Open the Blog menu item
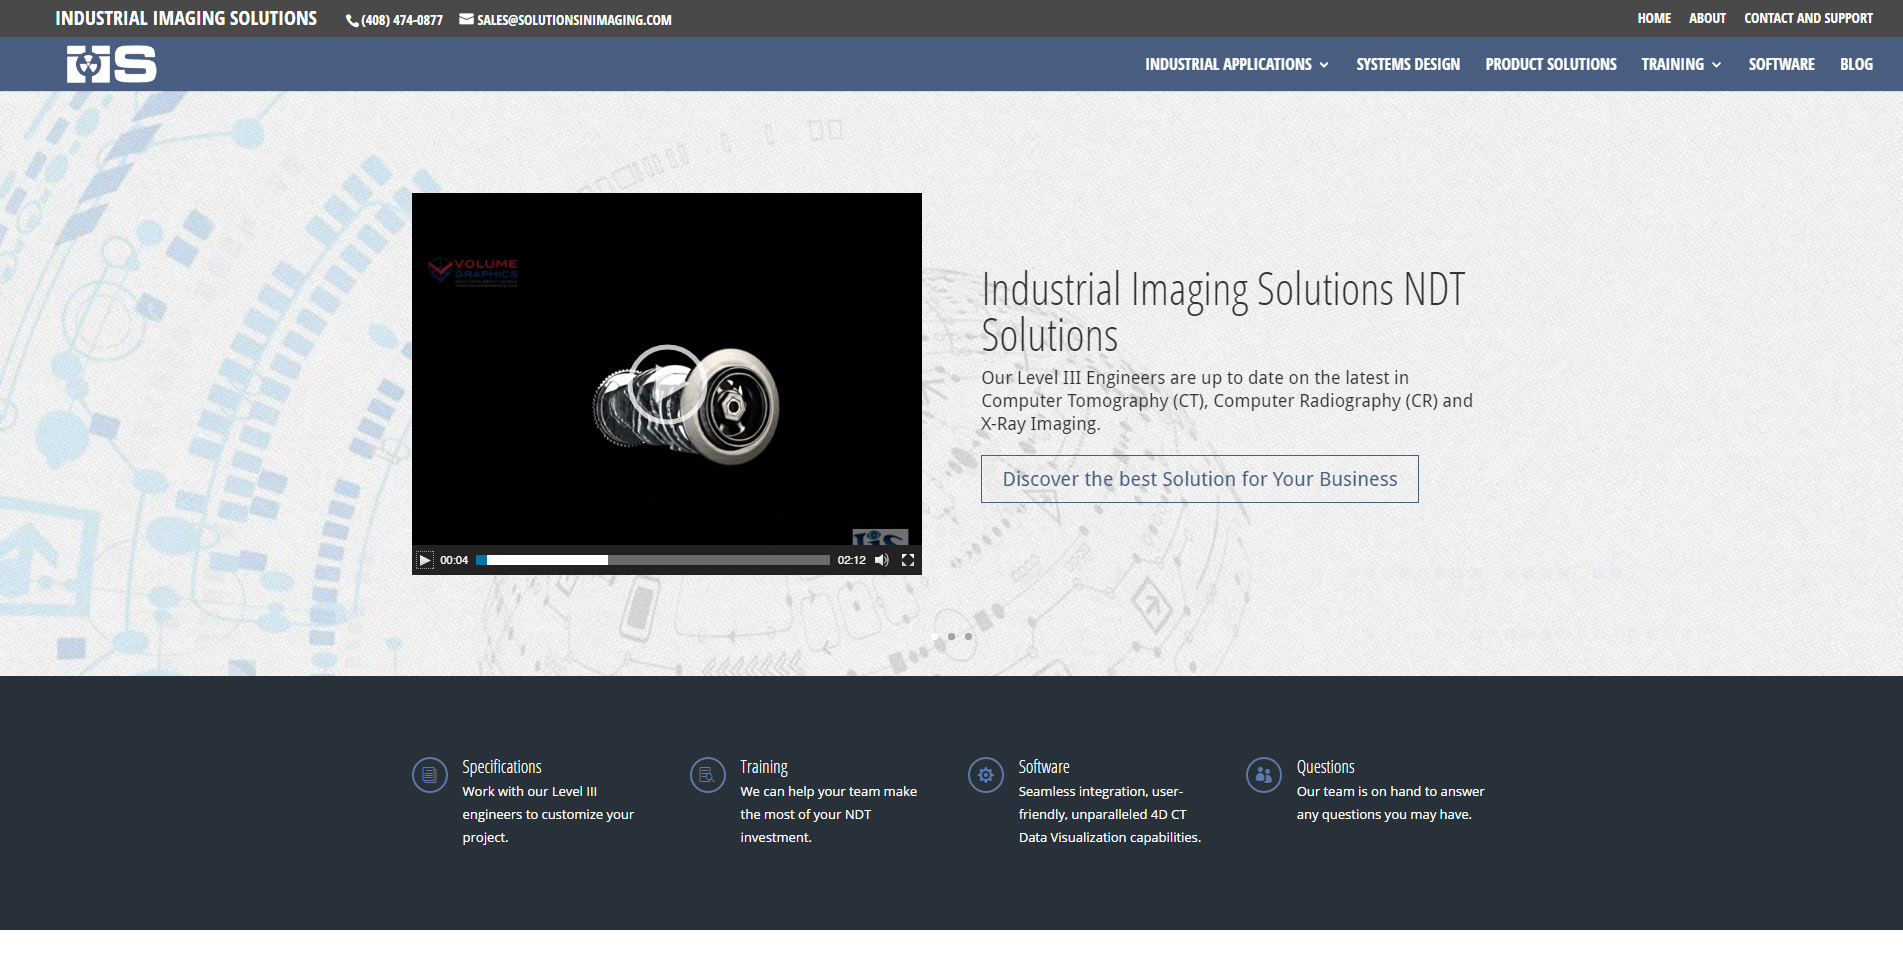Image resolution: width=1903 pixels, height=955 pixels. (1856, 64)
